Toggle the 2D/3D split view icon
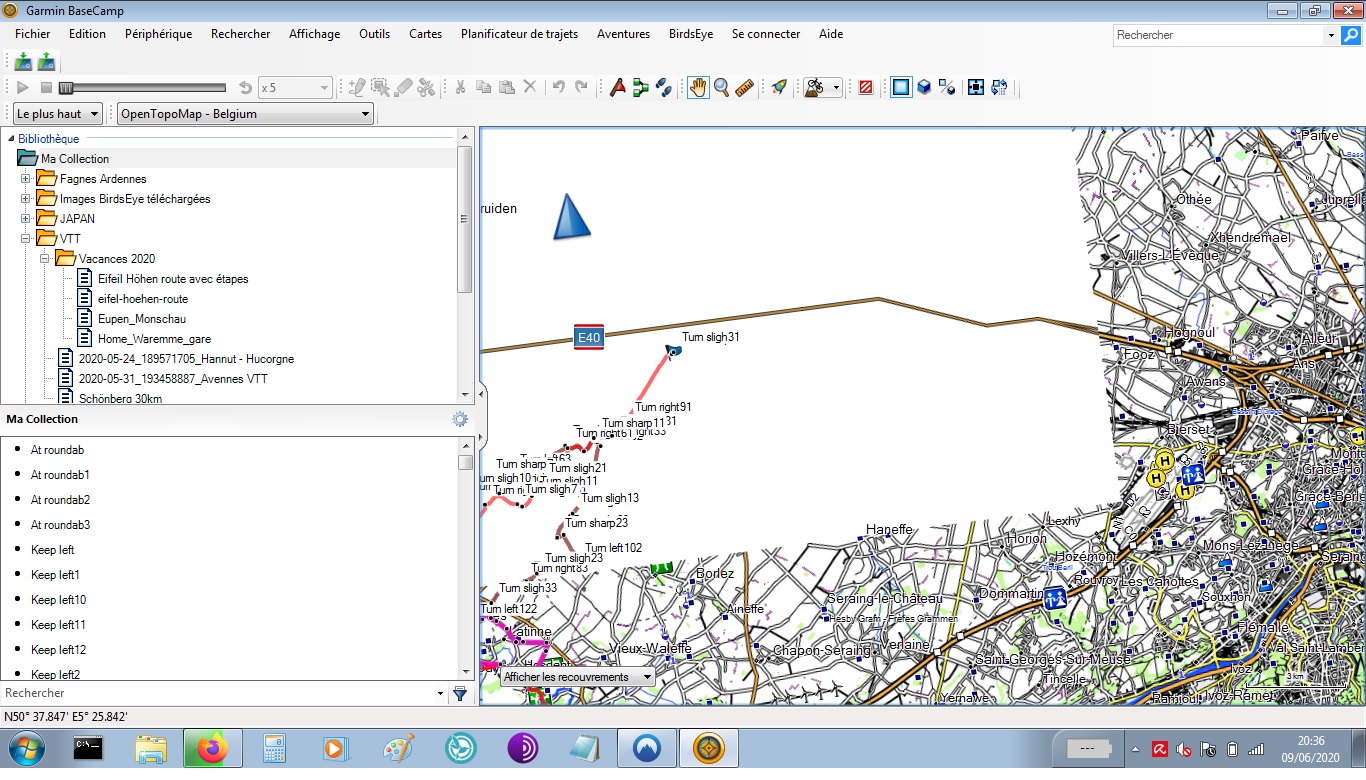The image size is (1366, 780). (x=947, y=88)
